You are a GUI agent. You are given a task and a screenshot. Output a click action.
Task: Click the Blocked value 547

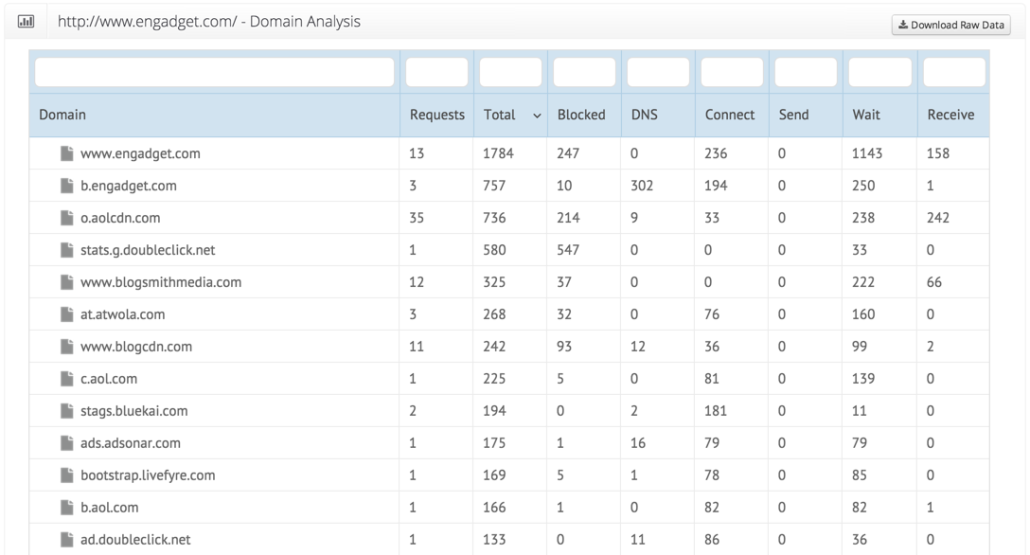(568, 250)
